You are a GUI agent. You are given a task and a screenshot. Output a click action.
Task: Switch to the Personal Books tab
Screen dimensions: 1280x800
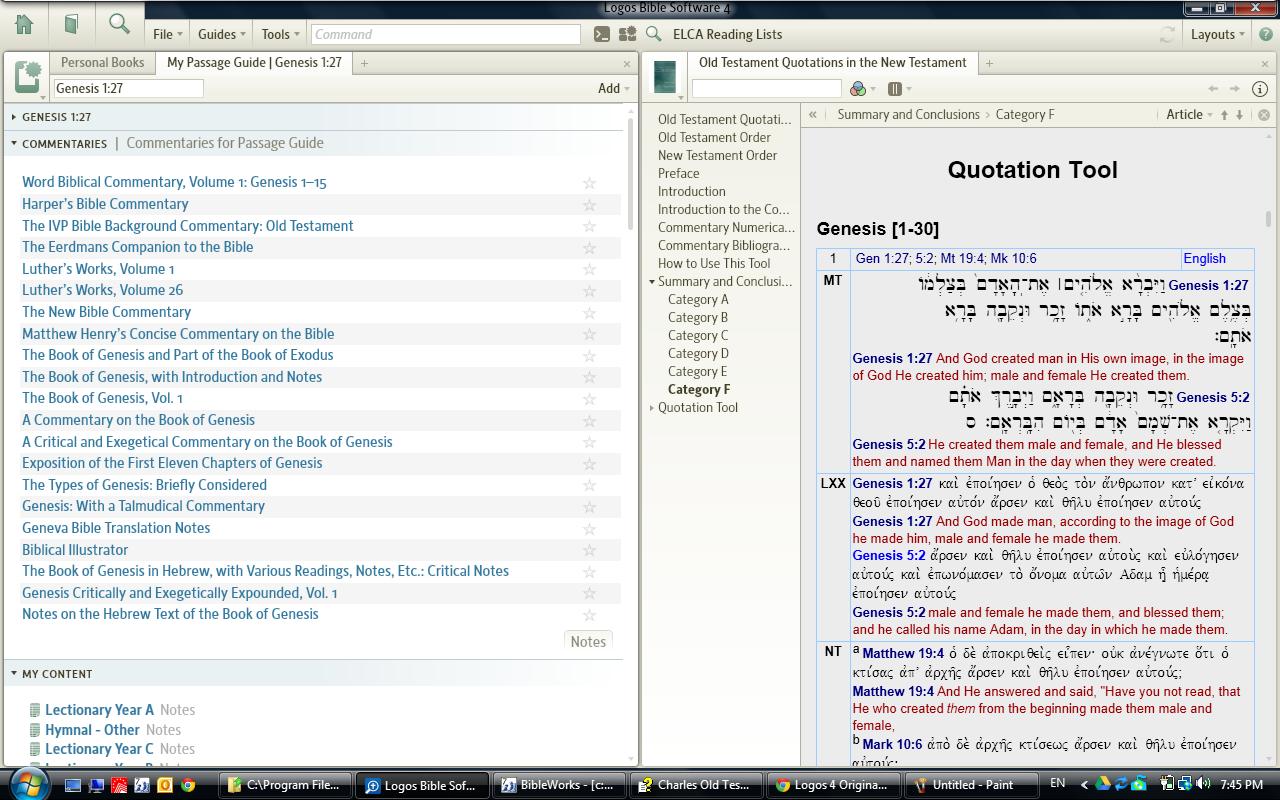(x=102, y=62)
